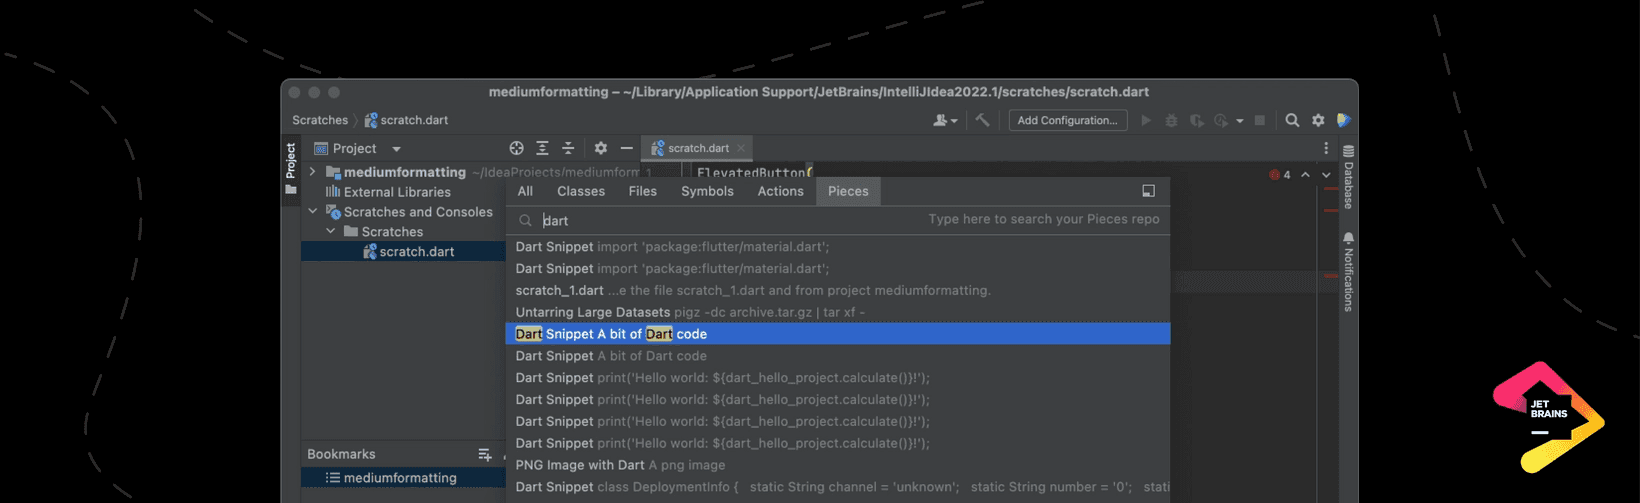
Task: Open Search Everywhere magnifier in toolbar
Action: 1292,120
